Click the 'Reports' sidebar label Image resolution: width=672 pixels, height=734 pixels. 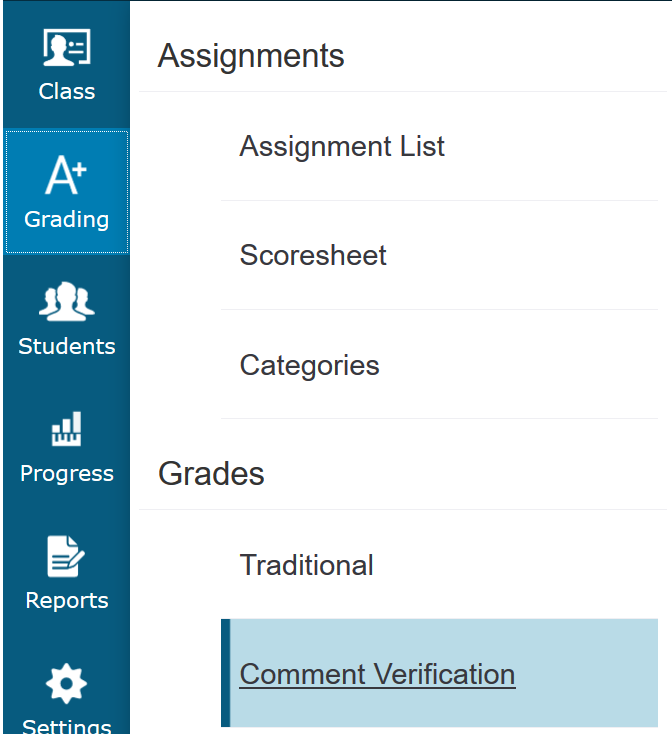pyautogui.click(x=66, y=600)
